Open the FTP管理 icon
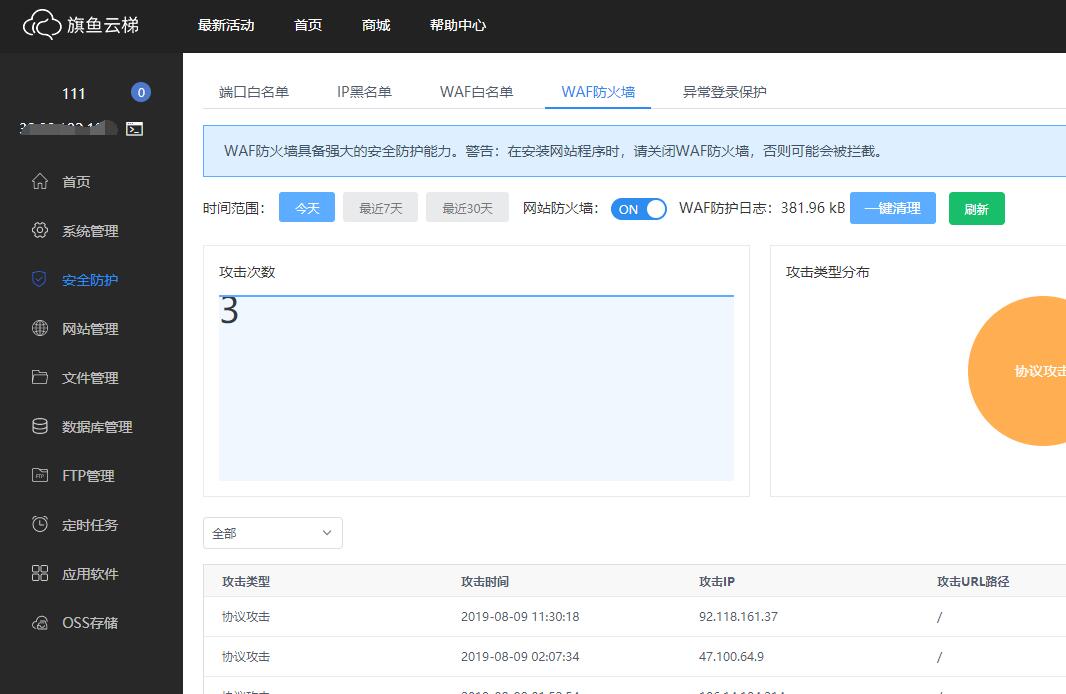The image size is (1066, 694). point(40,476)
